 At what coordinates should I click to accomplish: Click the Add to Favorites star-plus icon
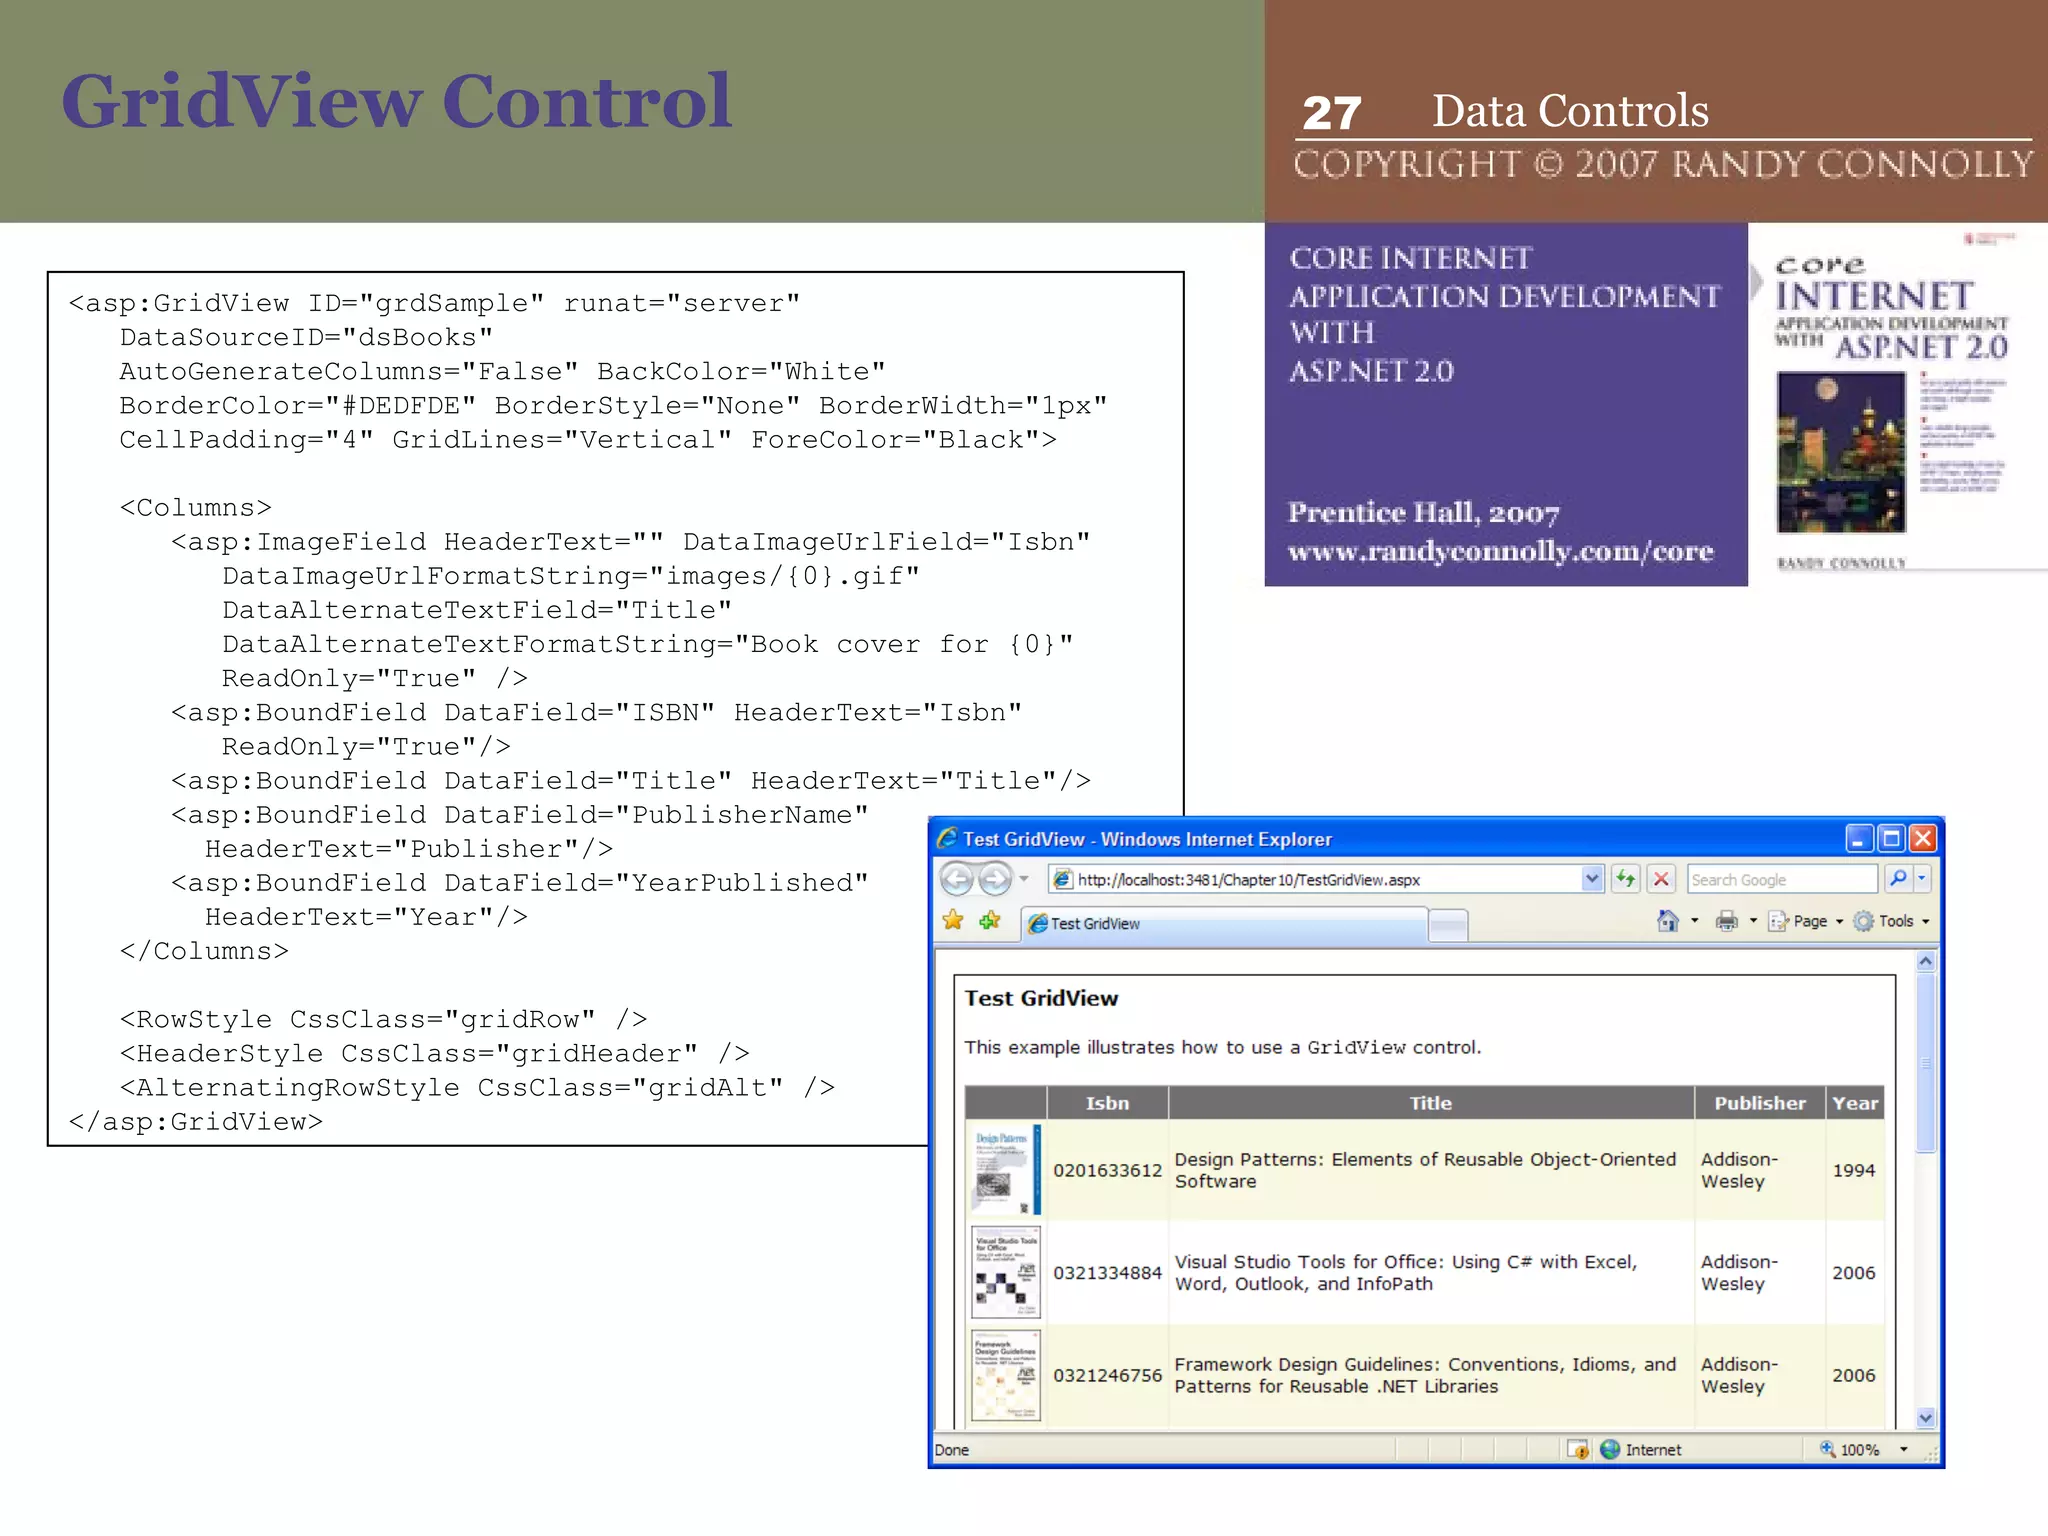pyautogui.click(x=990, y=921)
